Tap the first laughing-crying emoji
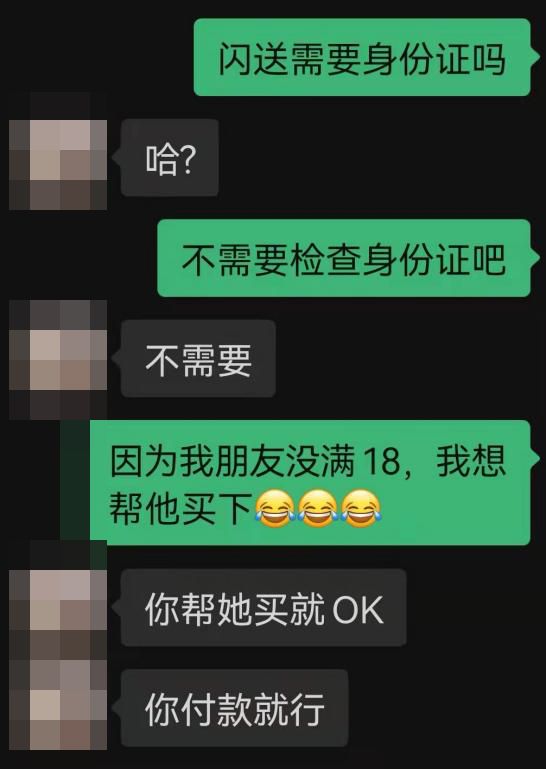This screenshot has width=546, height=769. 275,509
